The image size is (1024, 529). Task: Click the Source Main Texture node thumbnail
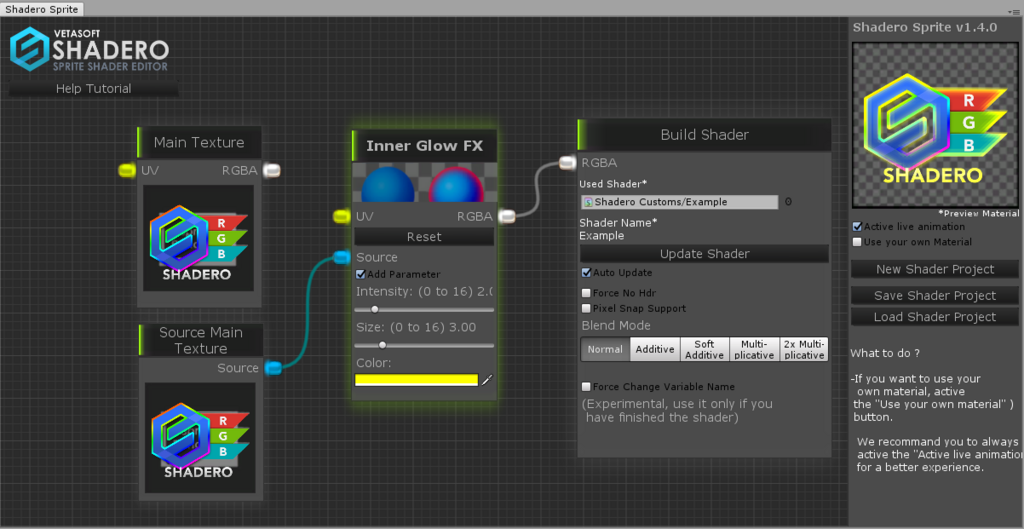coord(200,438)
